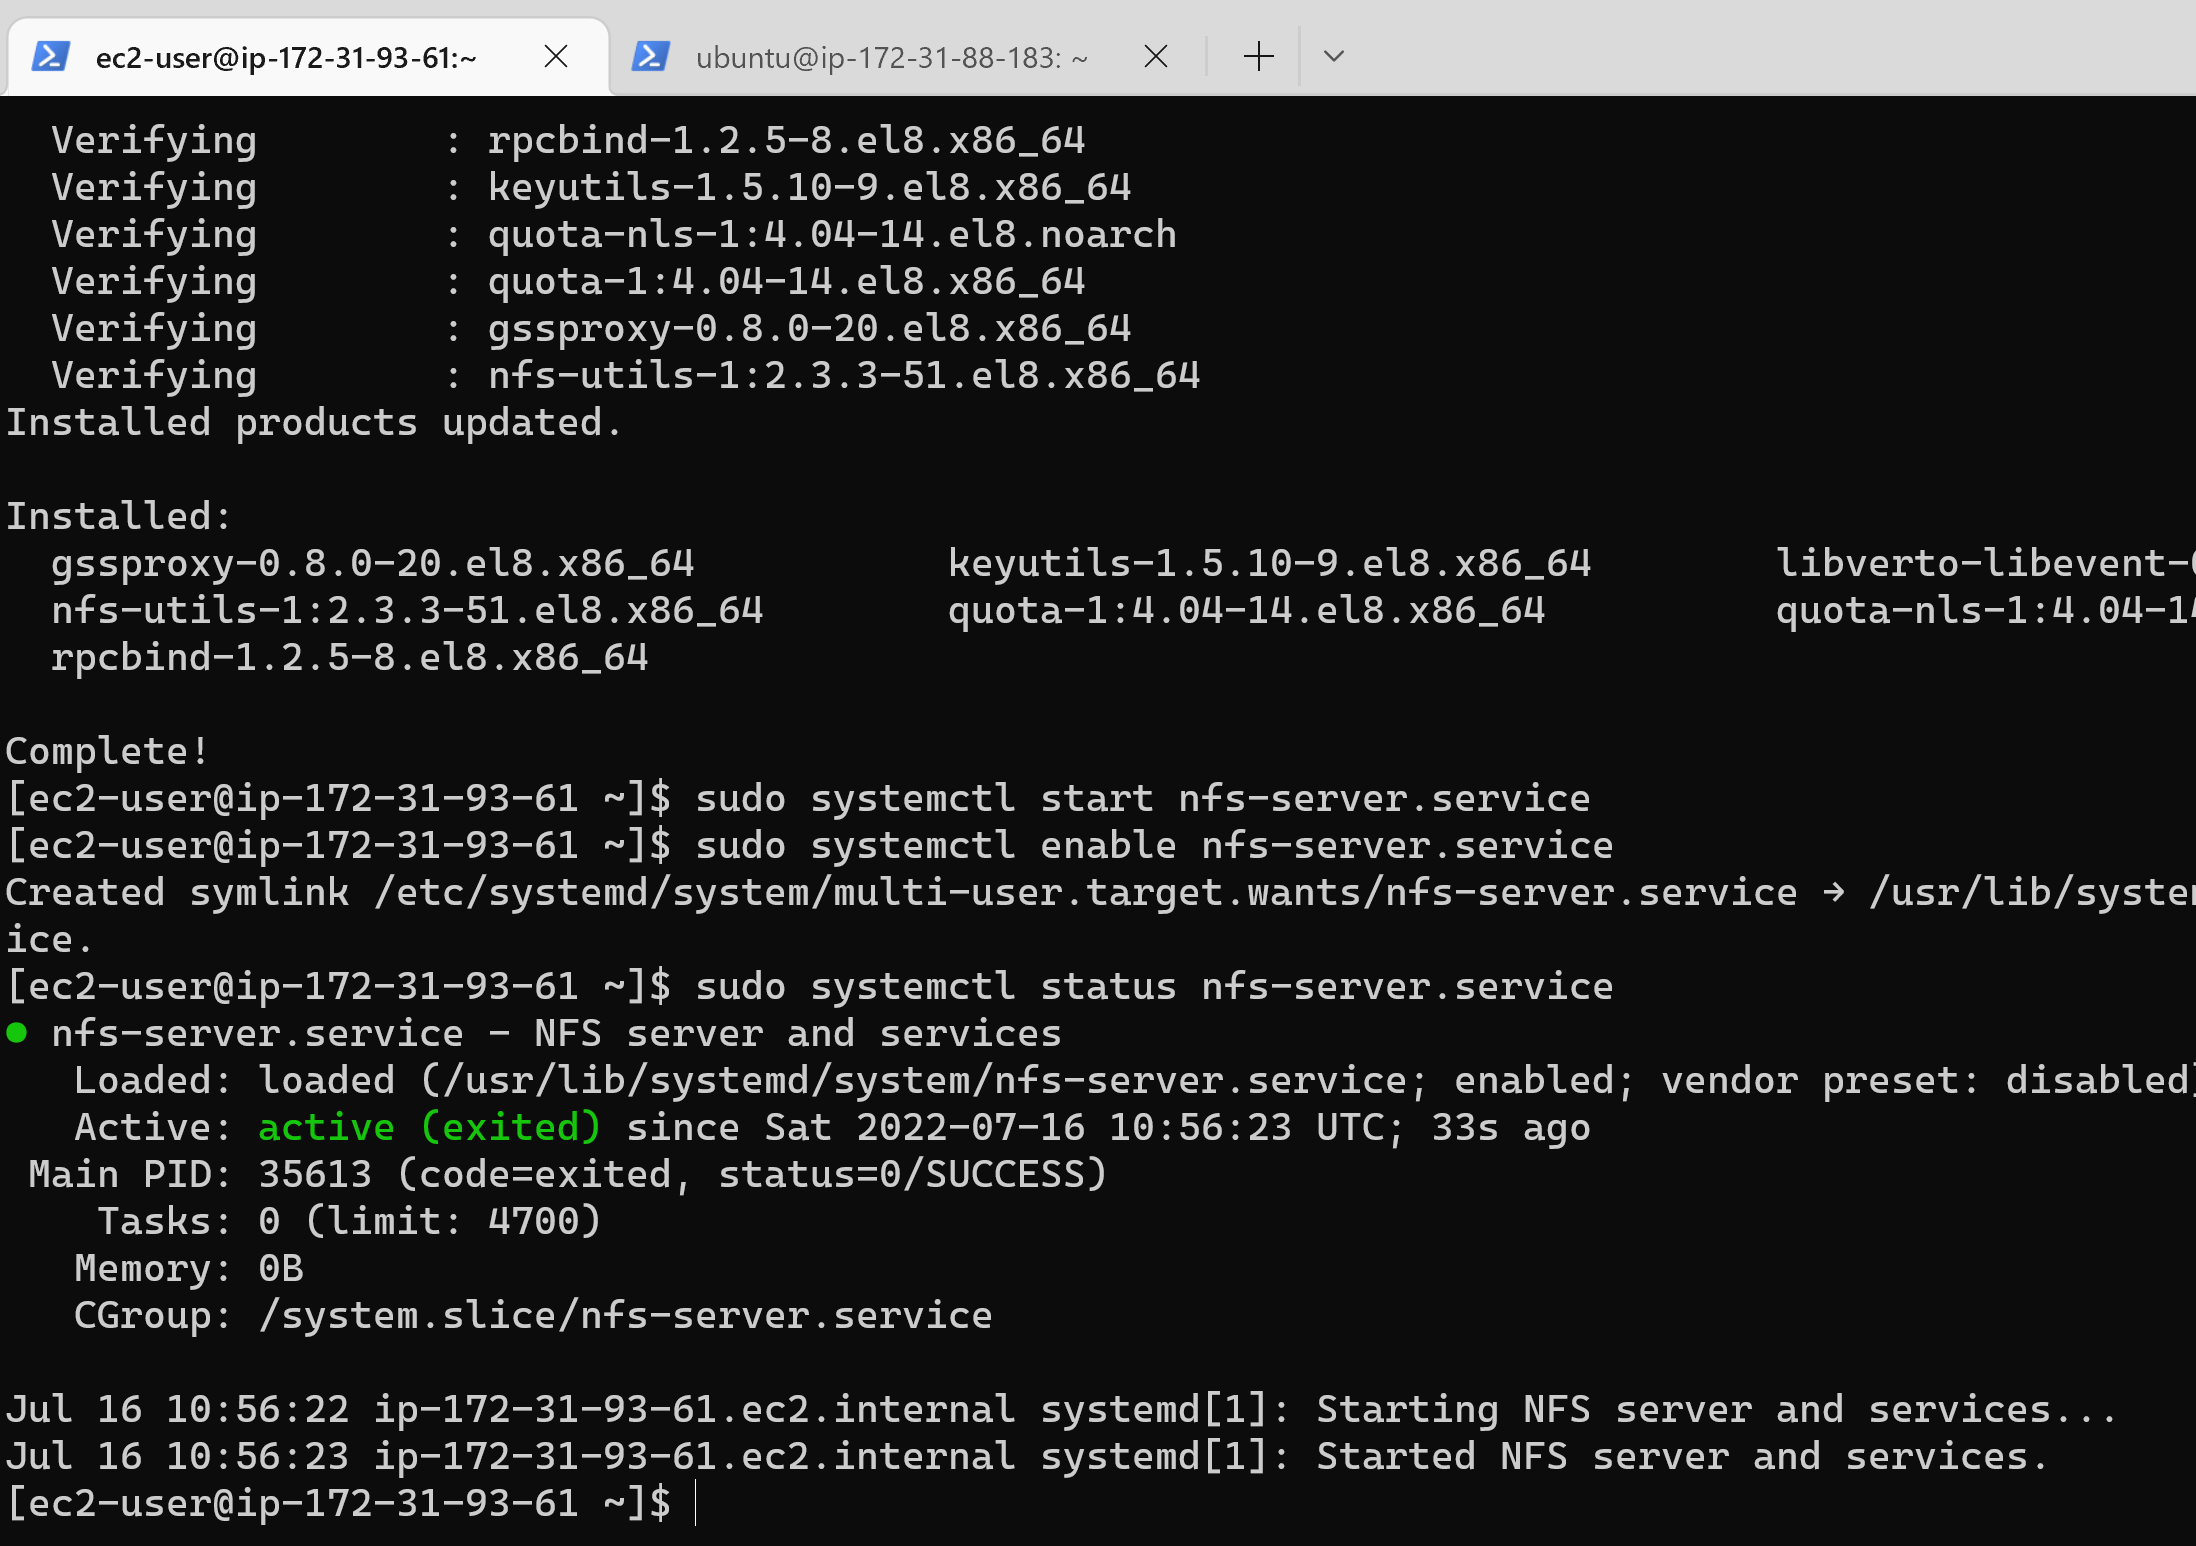The image size is (2196, 1546).
Task: Click the PowerShell icon on ubuntu tab
Action: 650,57
